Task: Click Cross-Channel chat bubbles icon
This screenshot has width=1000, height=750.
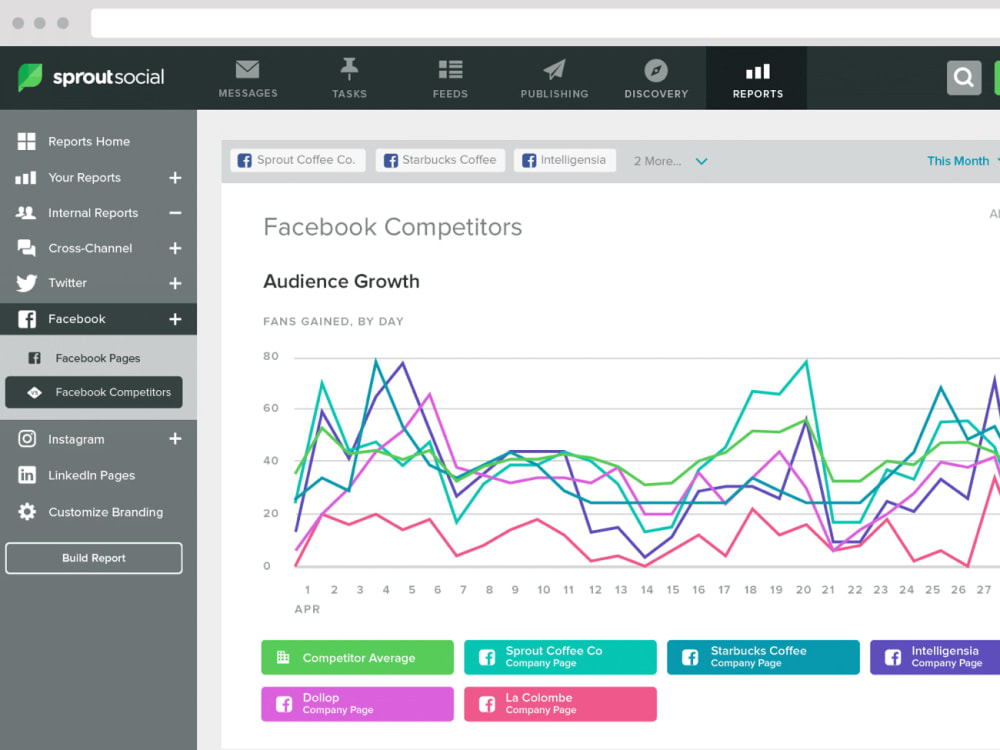Action: click(x=26, y=248)
